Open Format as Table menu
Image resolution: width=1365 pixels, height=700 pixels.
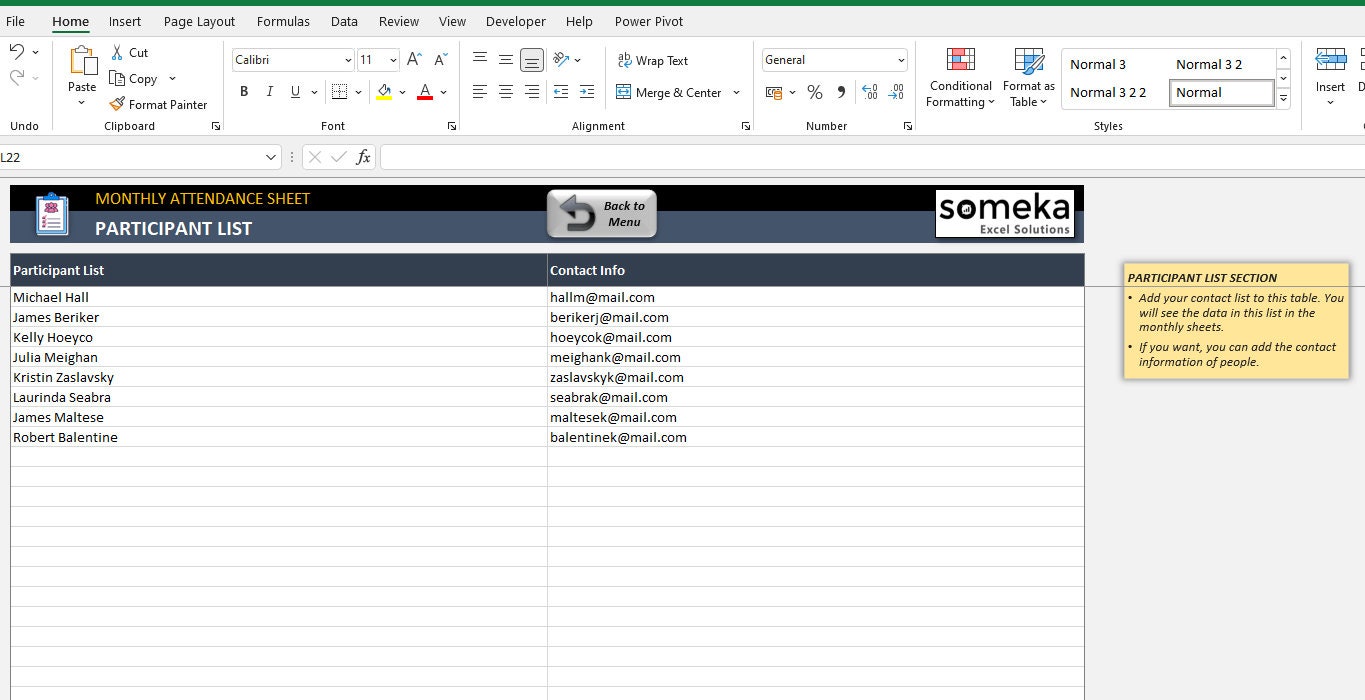(x=1028, y=77)
